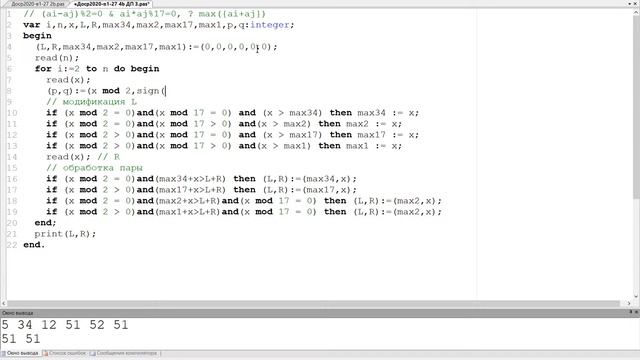The width and height of the screenshot is (640, 360).
Task: Click the var declaration on line 2
Action: (x=159, y=25)
